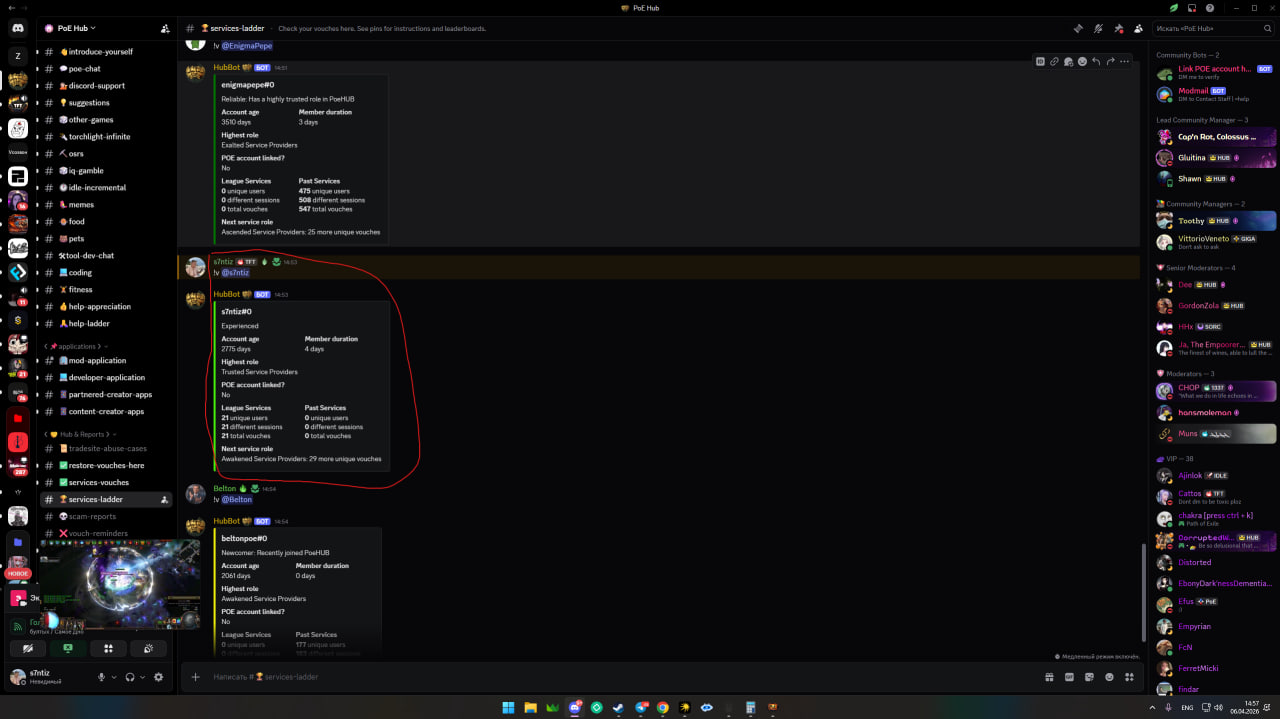Toggle the member list icon
This screenshot has width=1280, height=719.
coord(1138,29)
